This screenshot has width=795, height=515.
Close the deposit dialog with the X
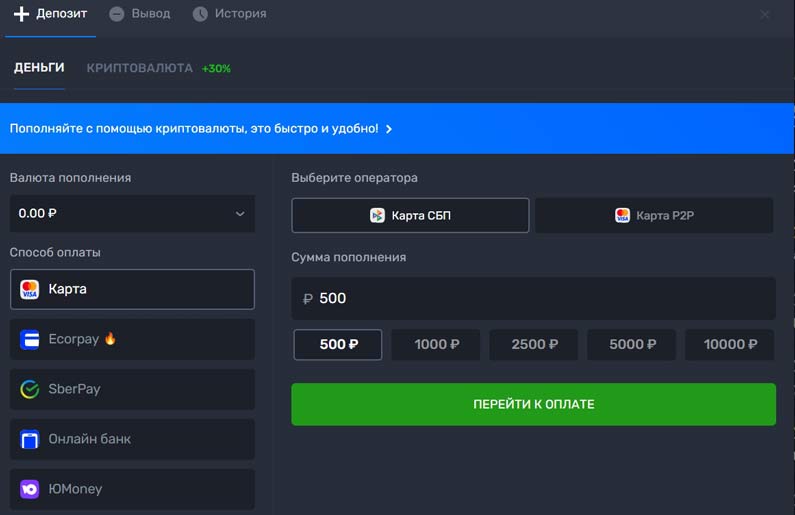pos(765,14)
